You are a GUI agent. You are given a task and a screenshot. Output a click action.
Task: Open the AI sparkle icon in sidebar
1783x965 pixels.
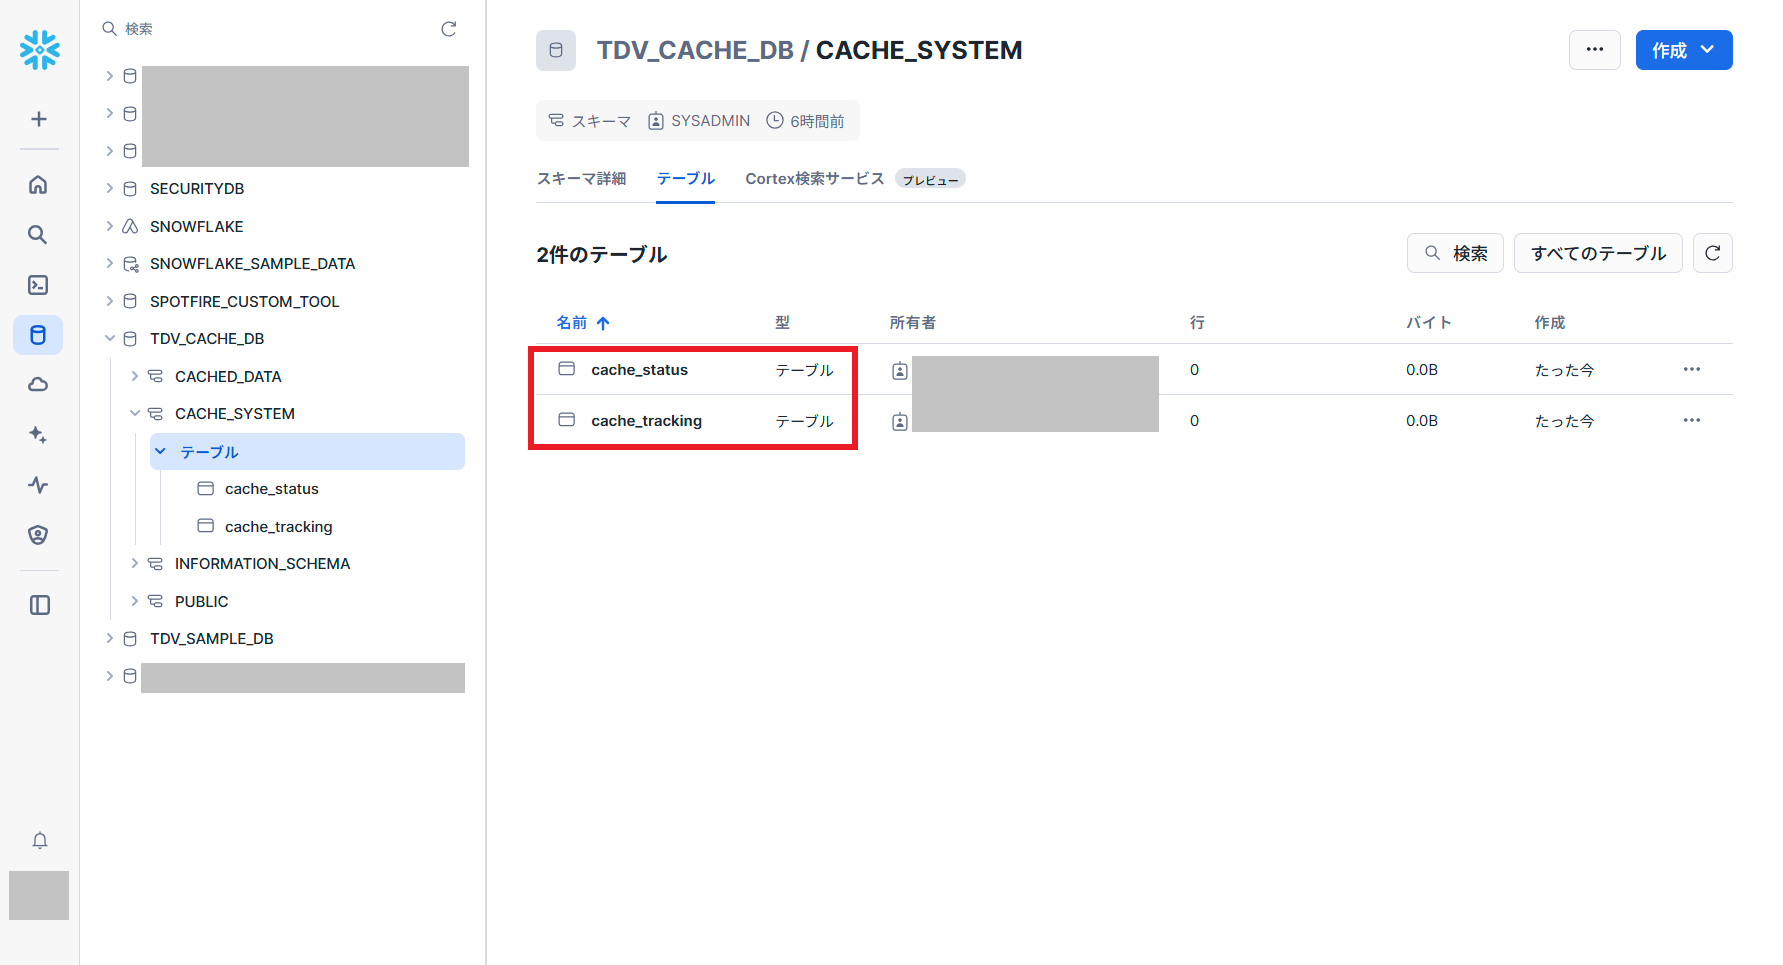coord(38,435)
